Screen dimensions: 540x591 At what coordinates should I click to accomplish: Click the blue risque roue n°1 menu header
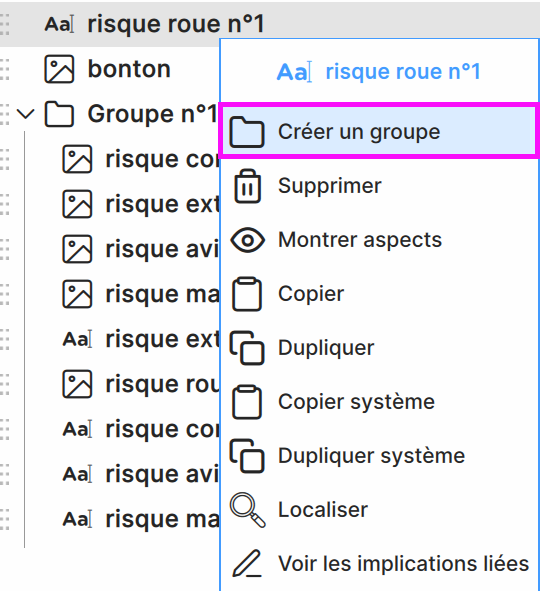point(379,71)
